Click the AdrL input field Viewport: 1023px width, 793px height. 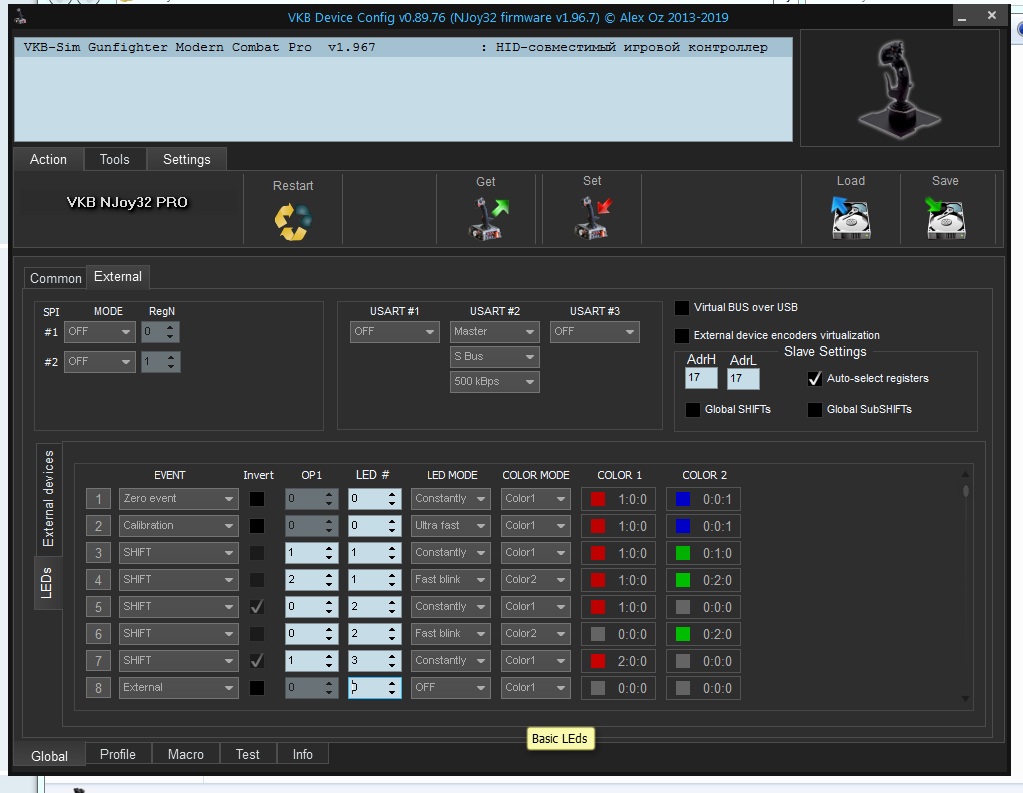[x=743, y=379]
